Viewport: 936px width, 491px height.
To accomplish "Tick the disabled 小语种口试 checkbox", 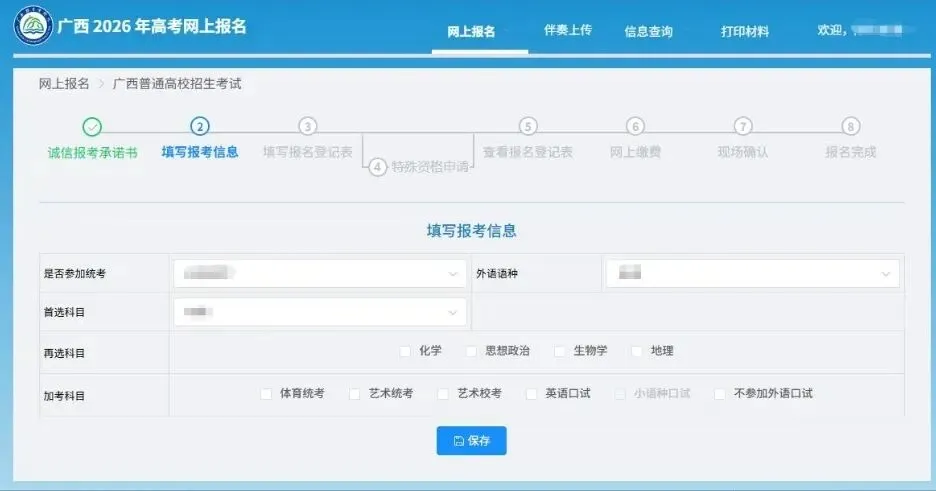I will [620, 394].
